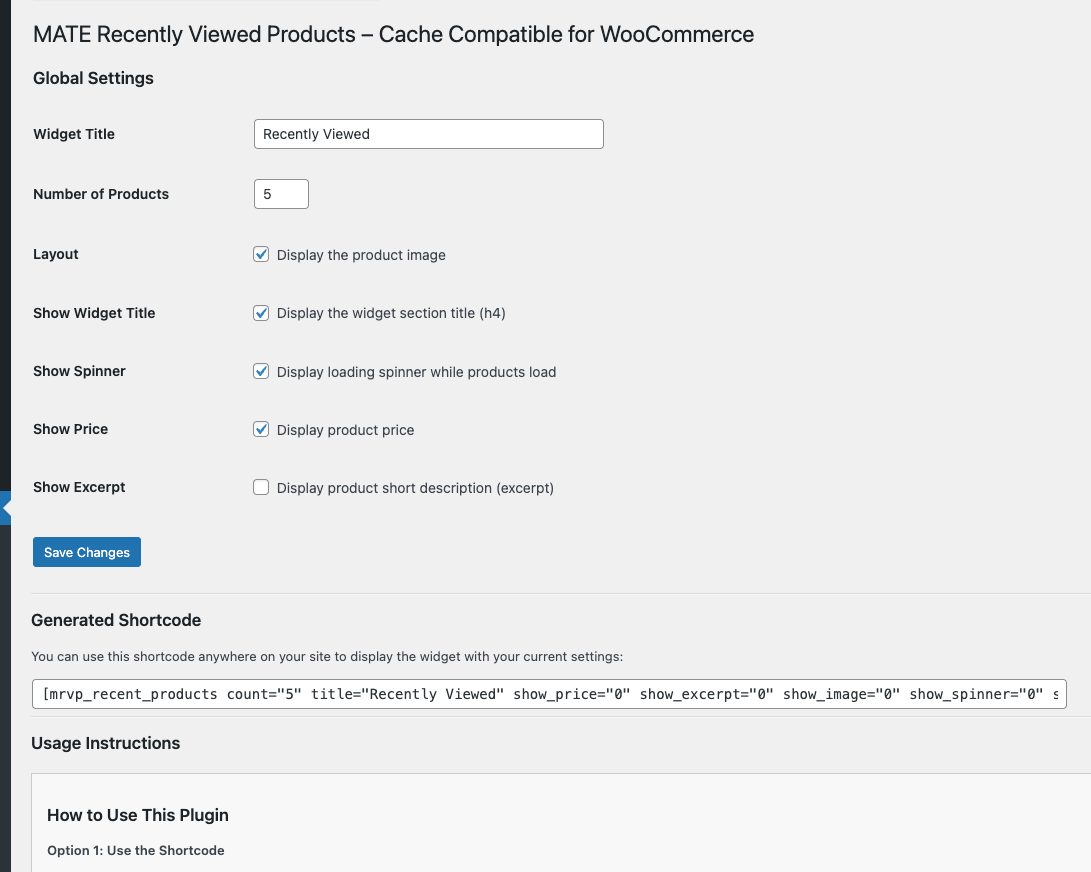Click the Usage Instructions heading

pos(106,743)
